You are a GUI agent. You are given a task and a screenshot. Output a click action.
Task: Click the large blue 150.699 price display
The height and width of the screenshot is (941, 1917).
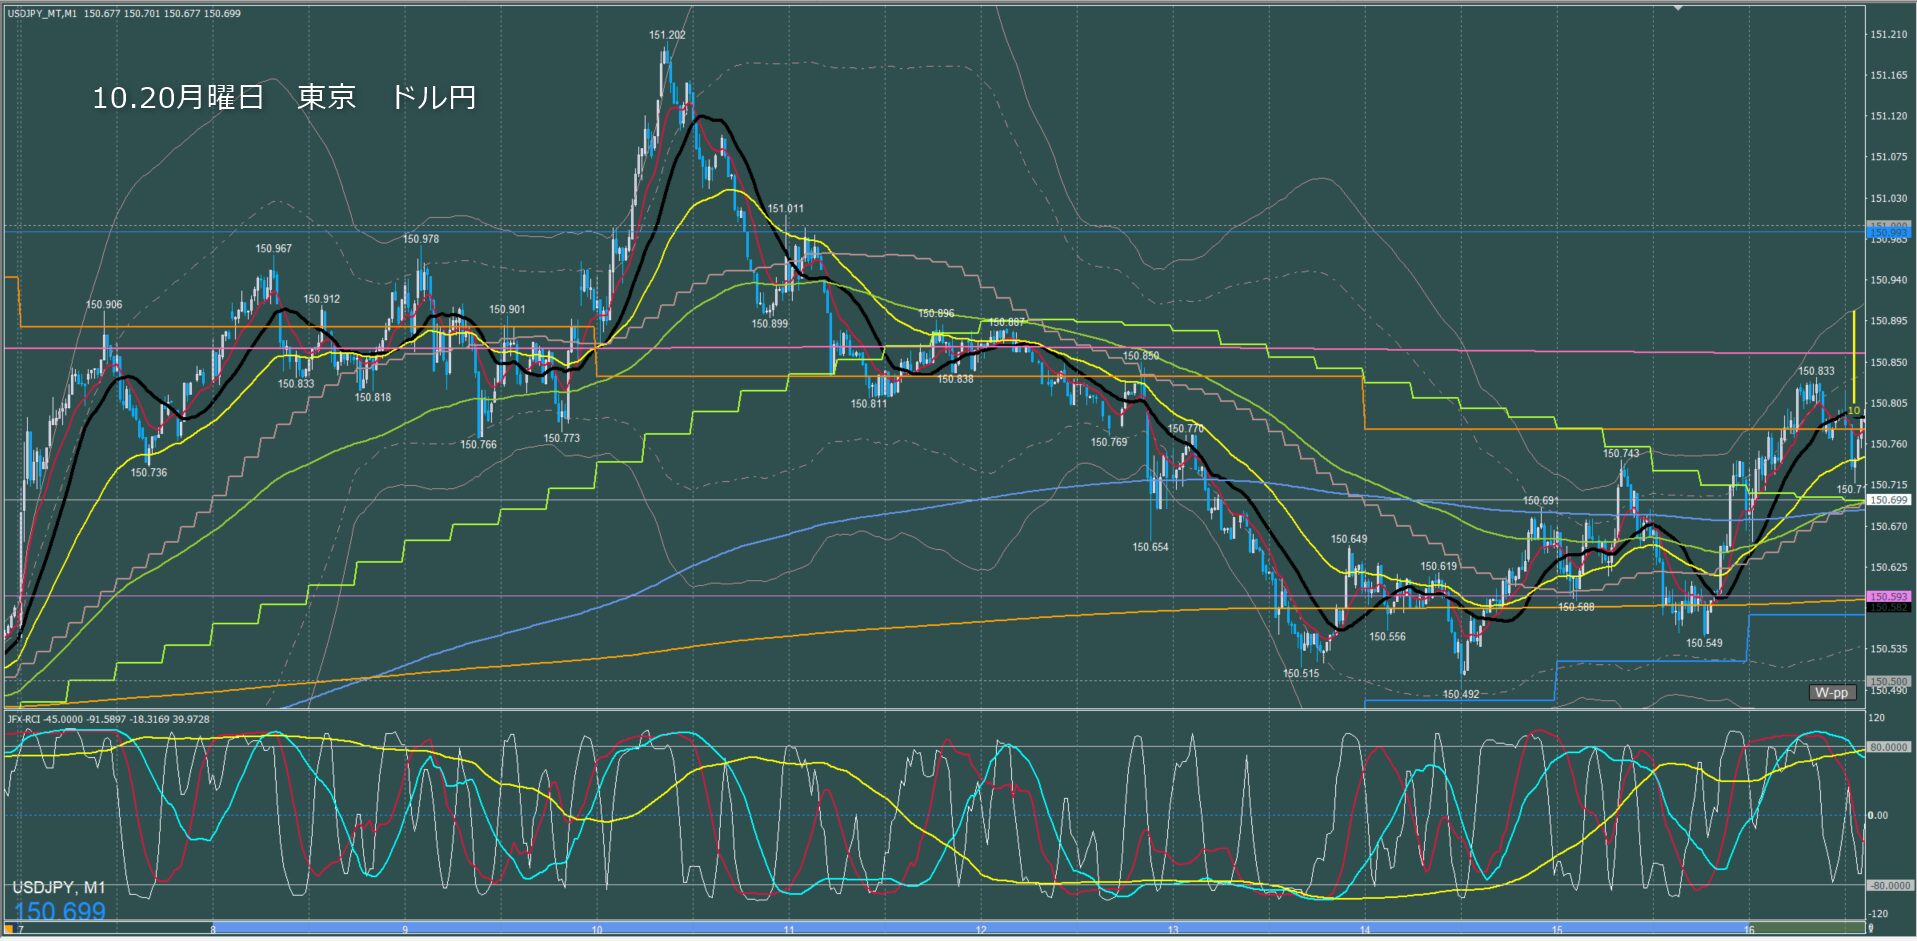pos(60,911)
